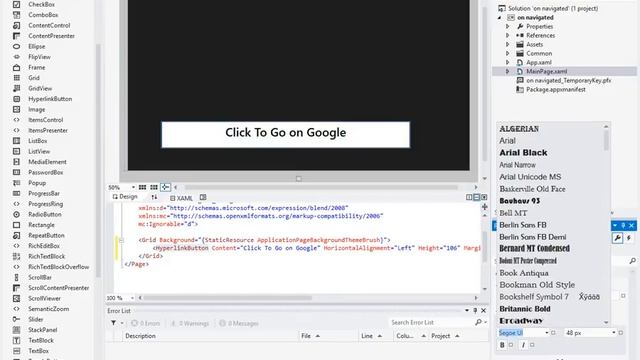Expand the Assets folder node

tap(508, 44)
